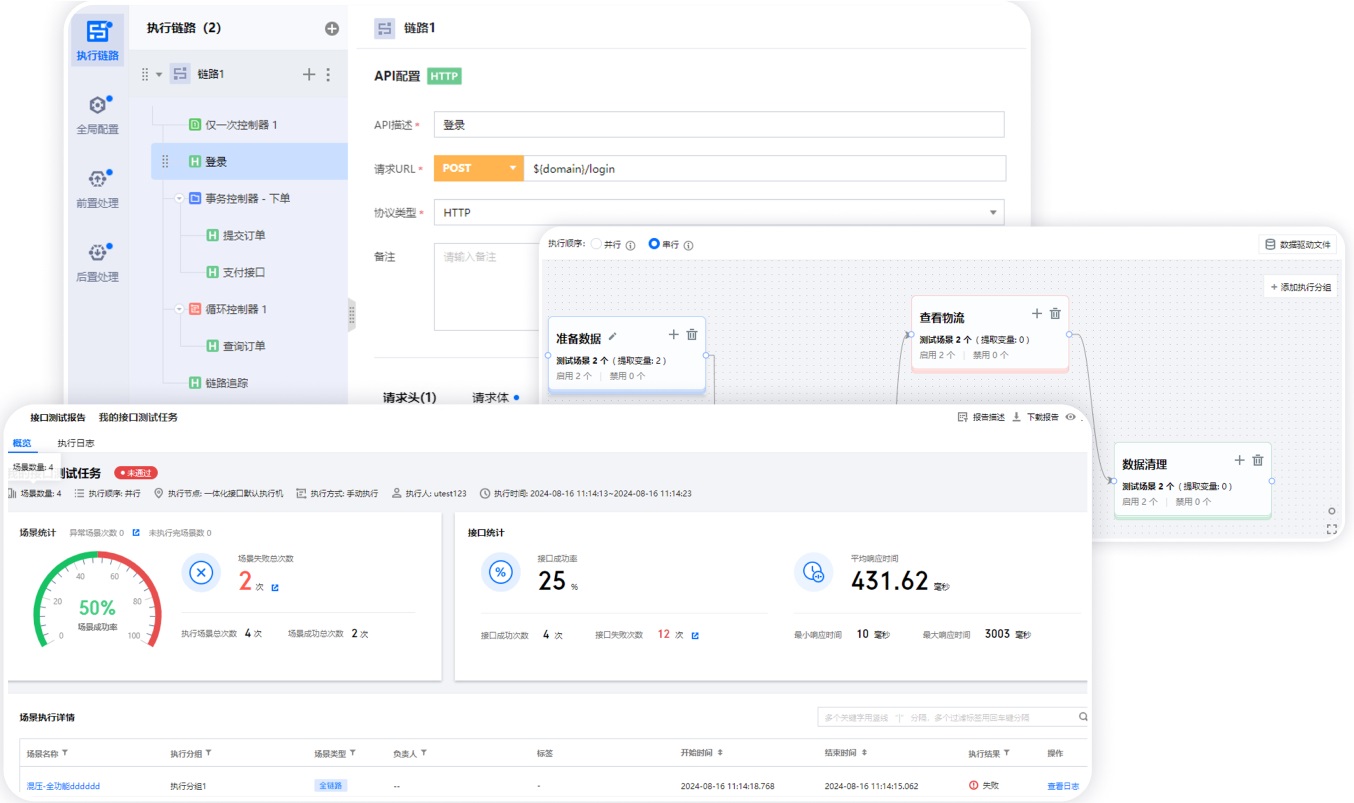Filter the 负责人 column
The height and width of the screenshot is (803, 1354).
point(424,753)
